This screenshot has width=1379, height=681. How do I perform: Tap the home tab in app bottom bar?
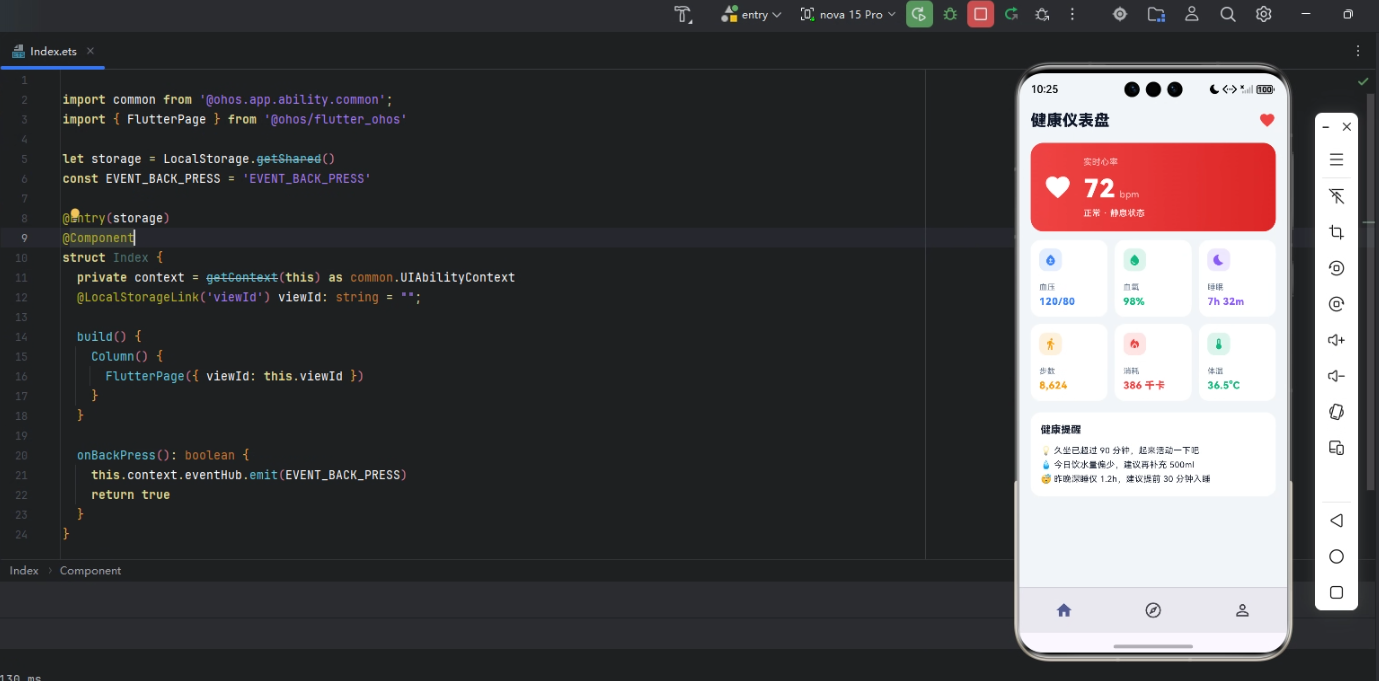coord(1064,610)
